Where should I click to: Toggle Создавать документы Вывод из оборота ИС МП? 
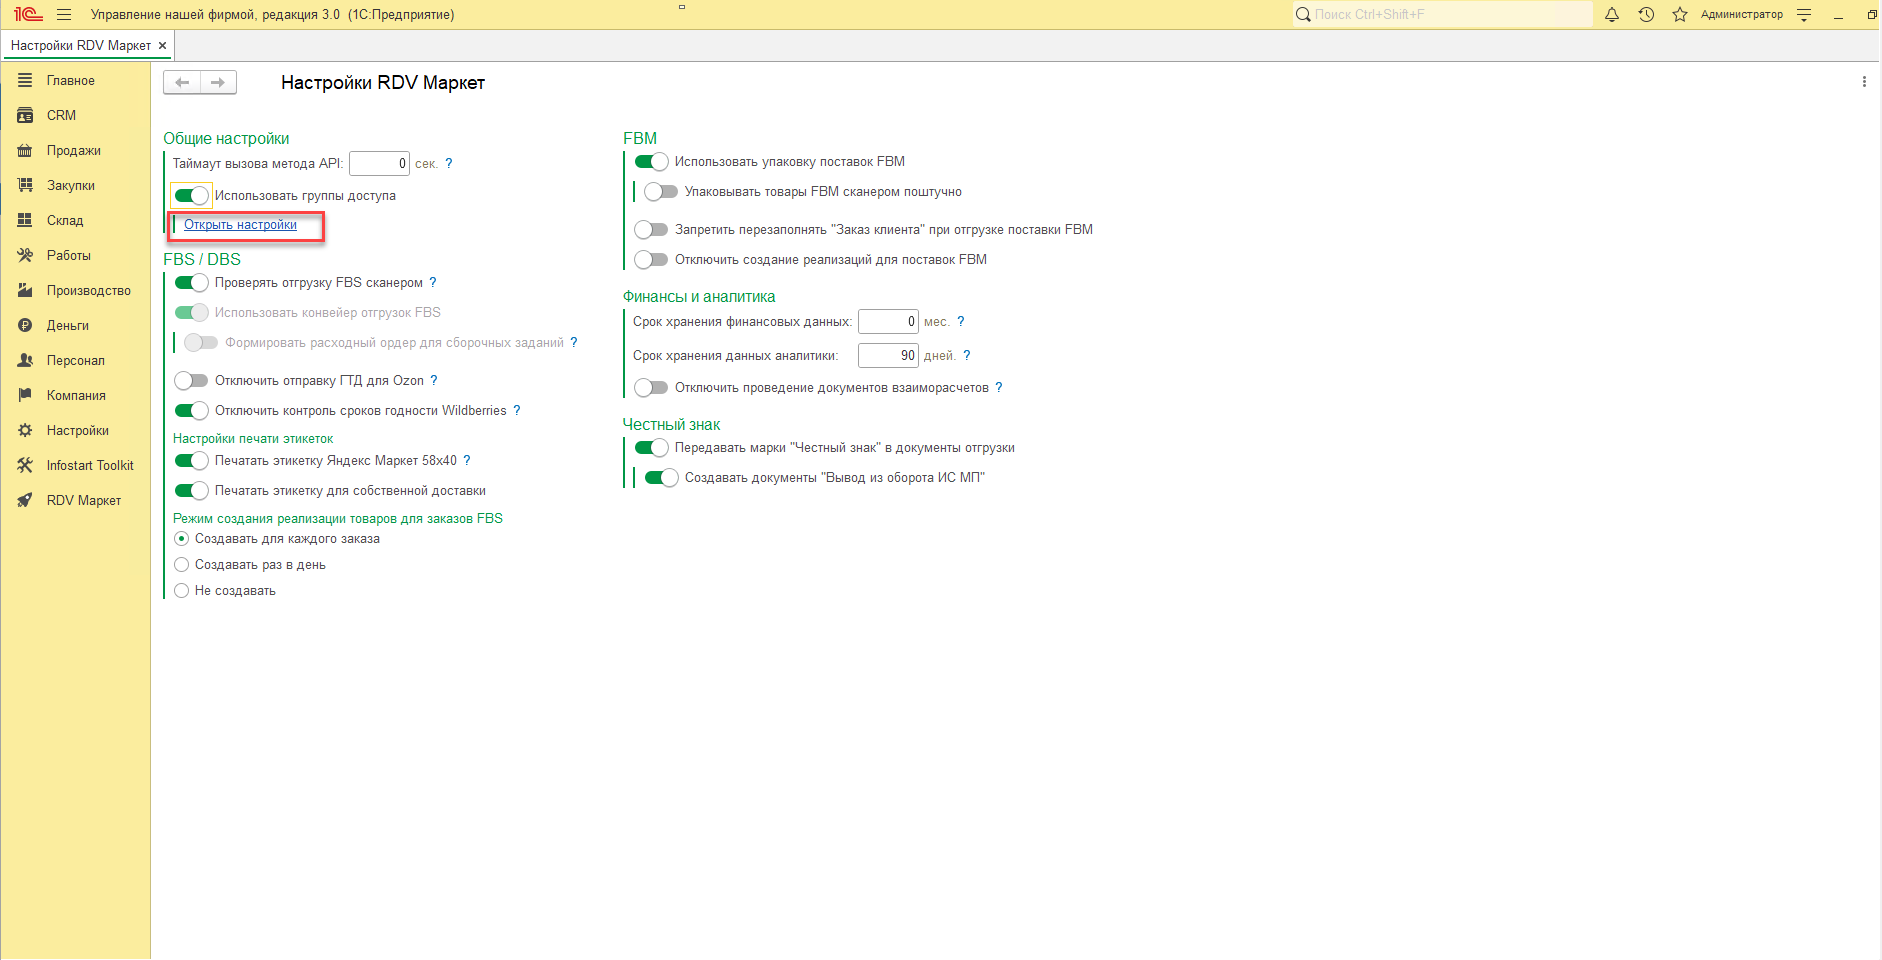pos(661,478)
